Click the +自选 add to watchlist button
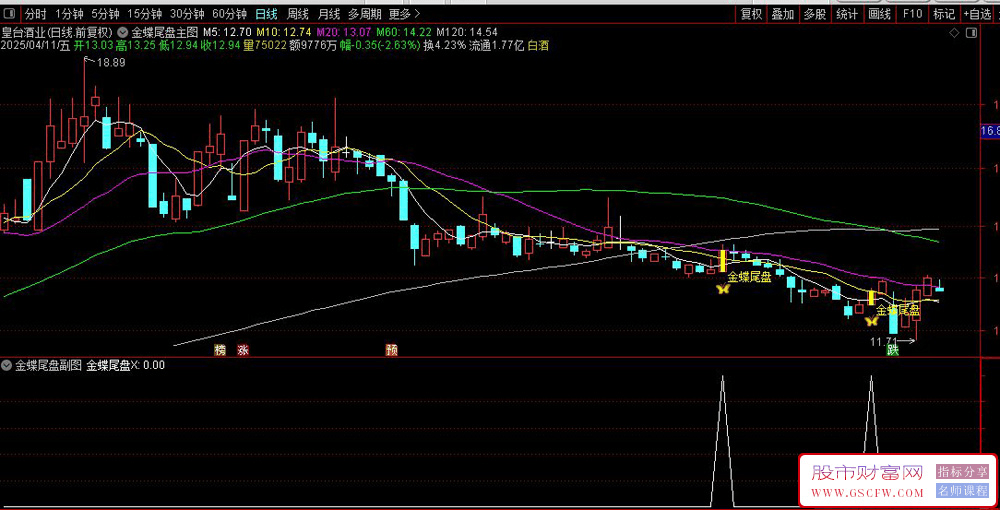The height and width of the screenshot is (510, 1000). pos(976,13)
